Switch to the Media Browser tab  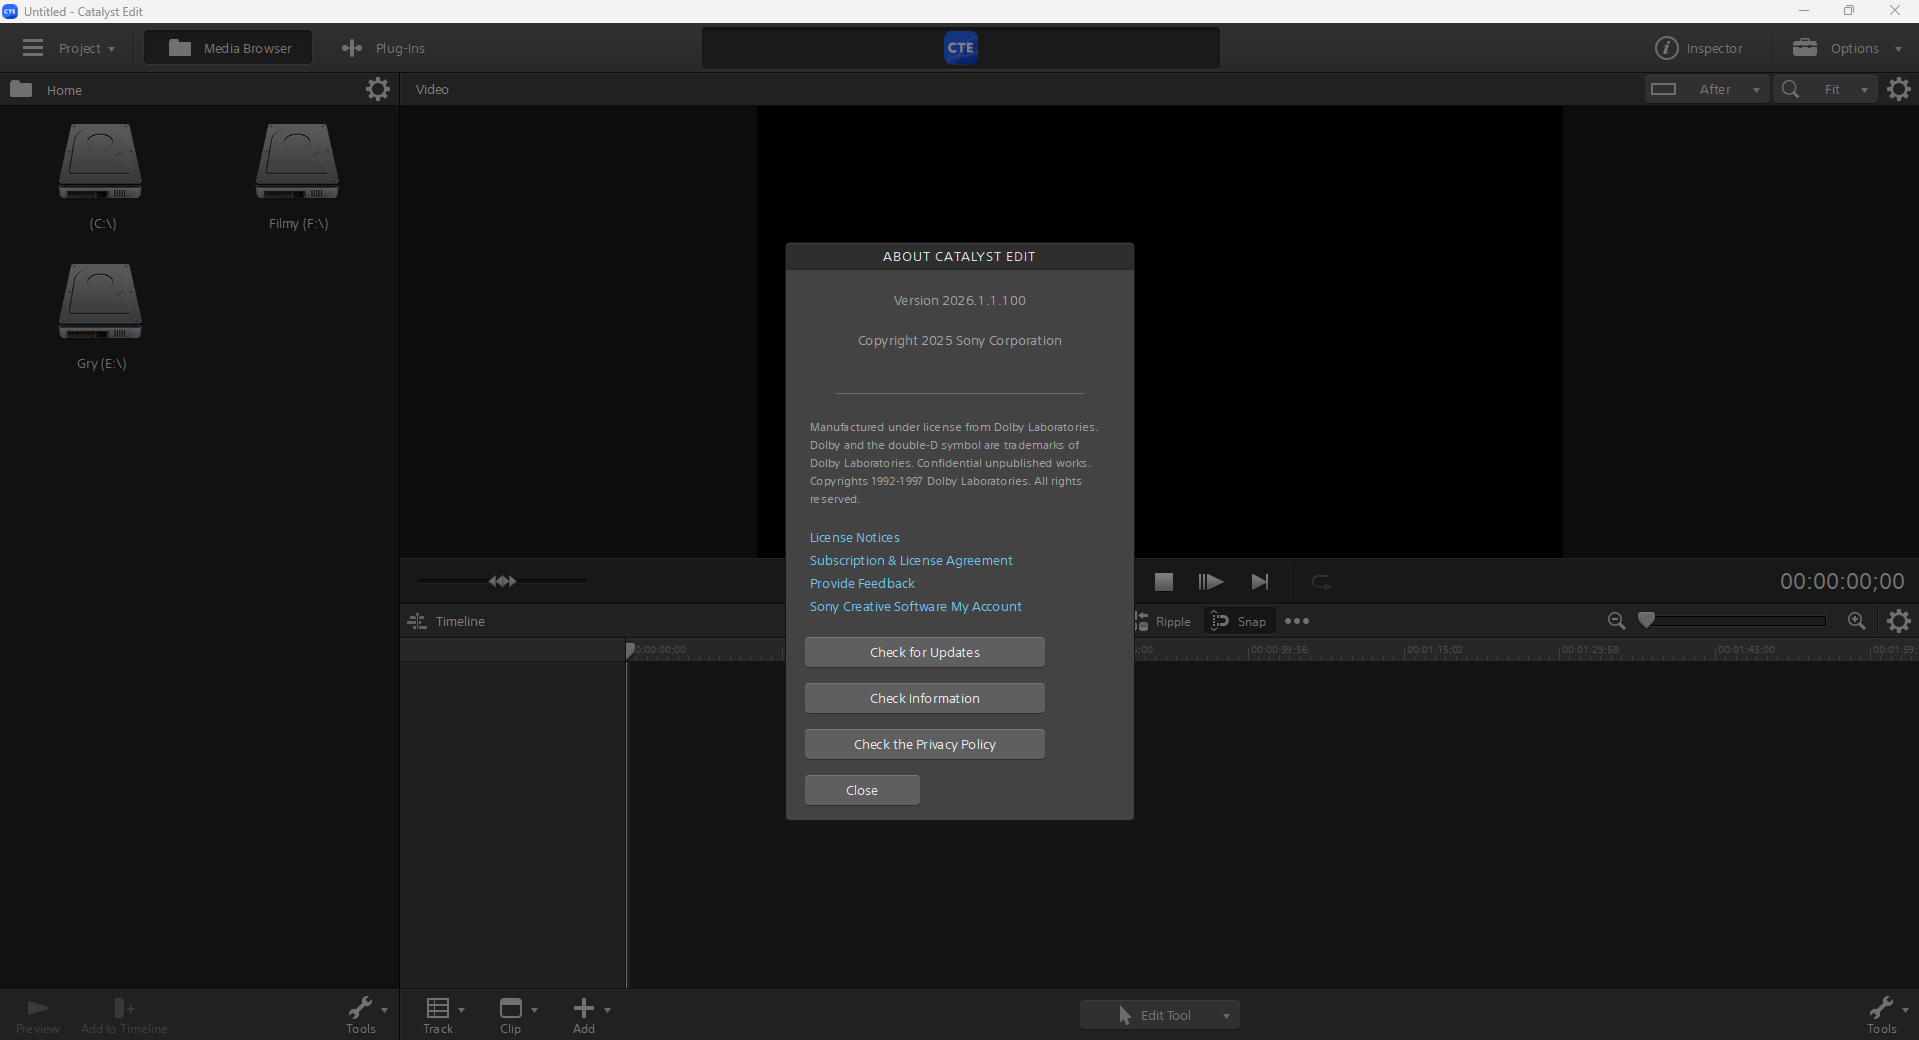(x=229, y=48)
